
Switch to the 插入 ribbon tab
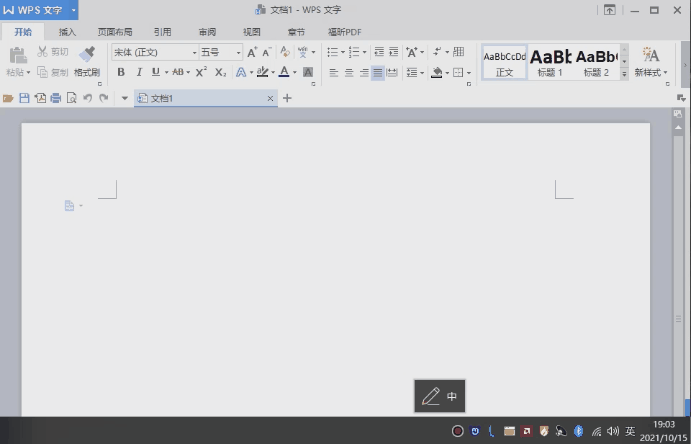click(x=67, y=32)
